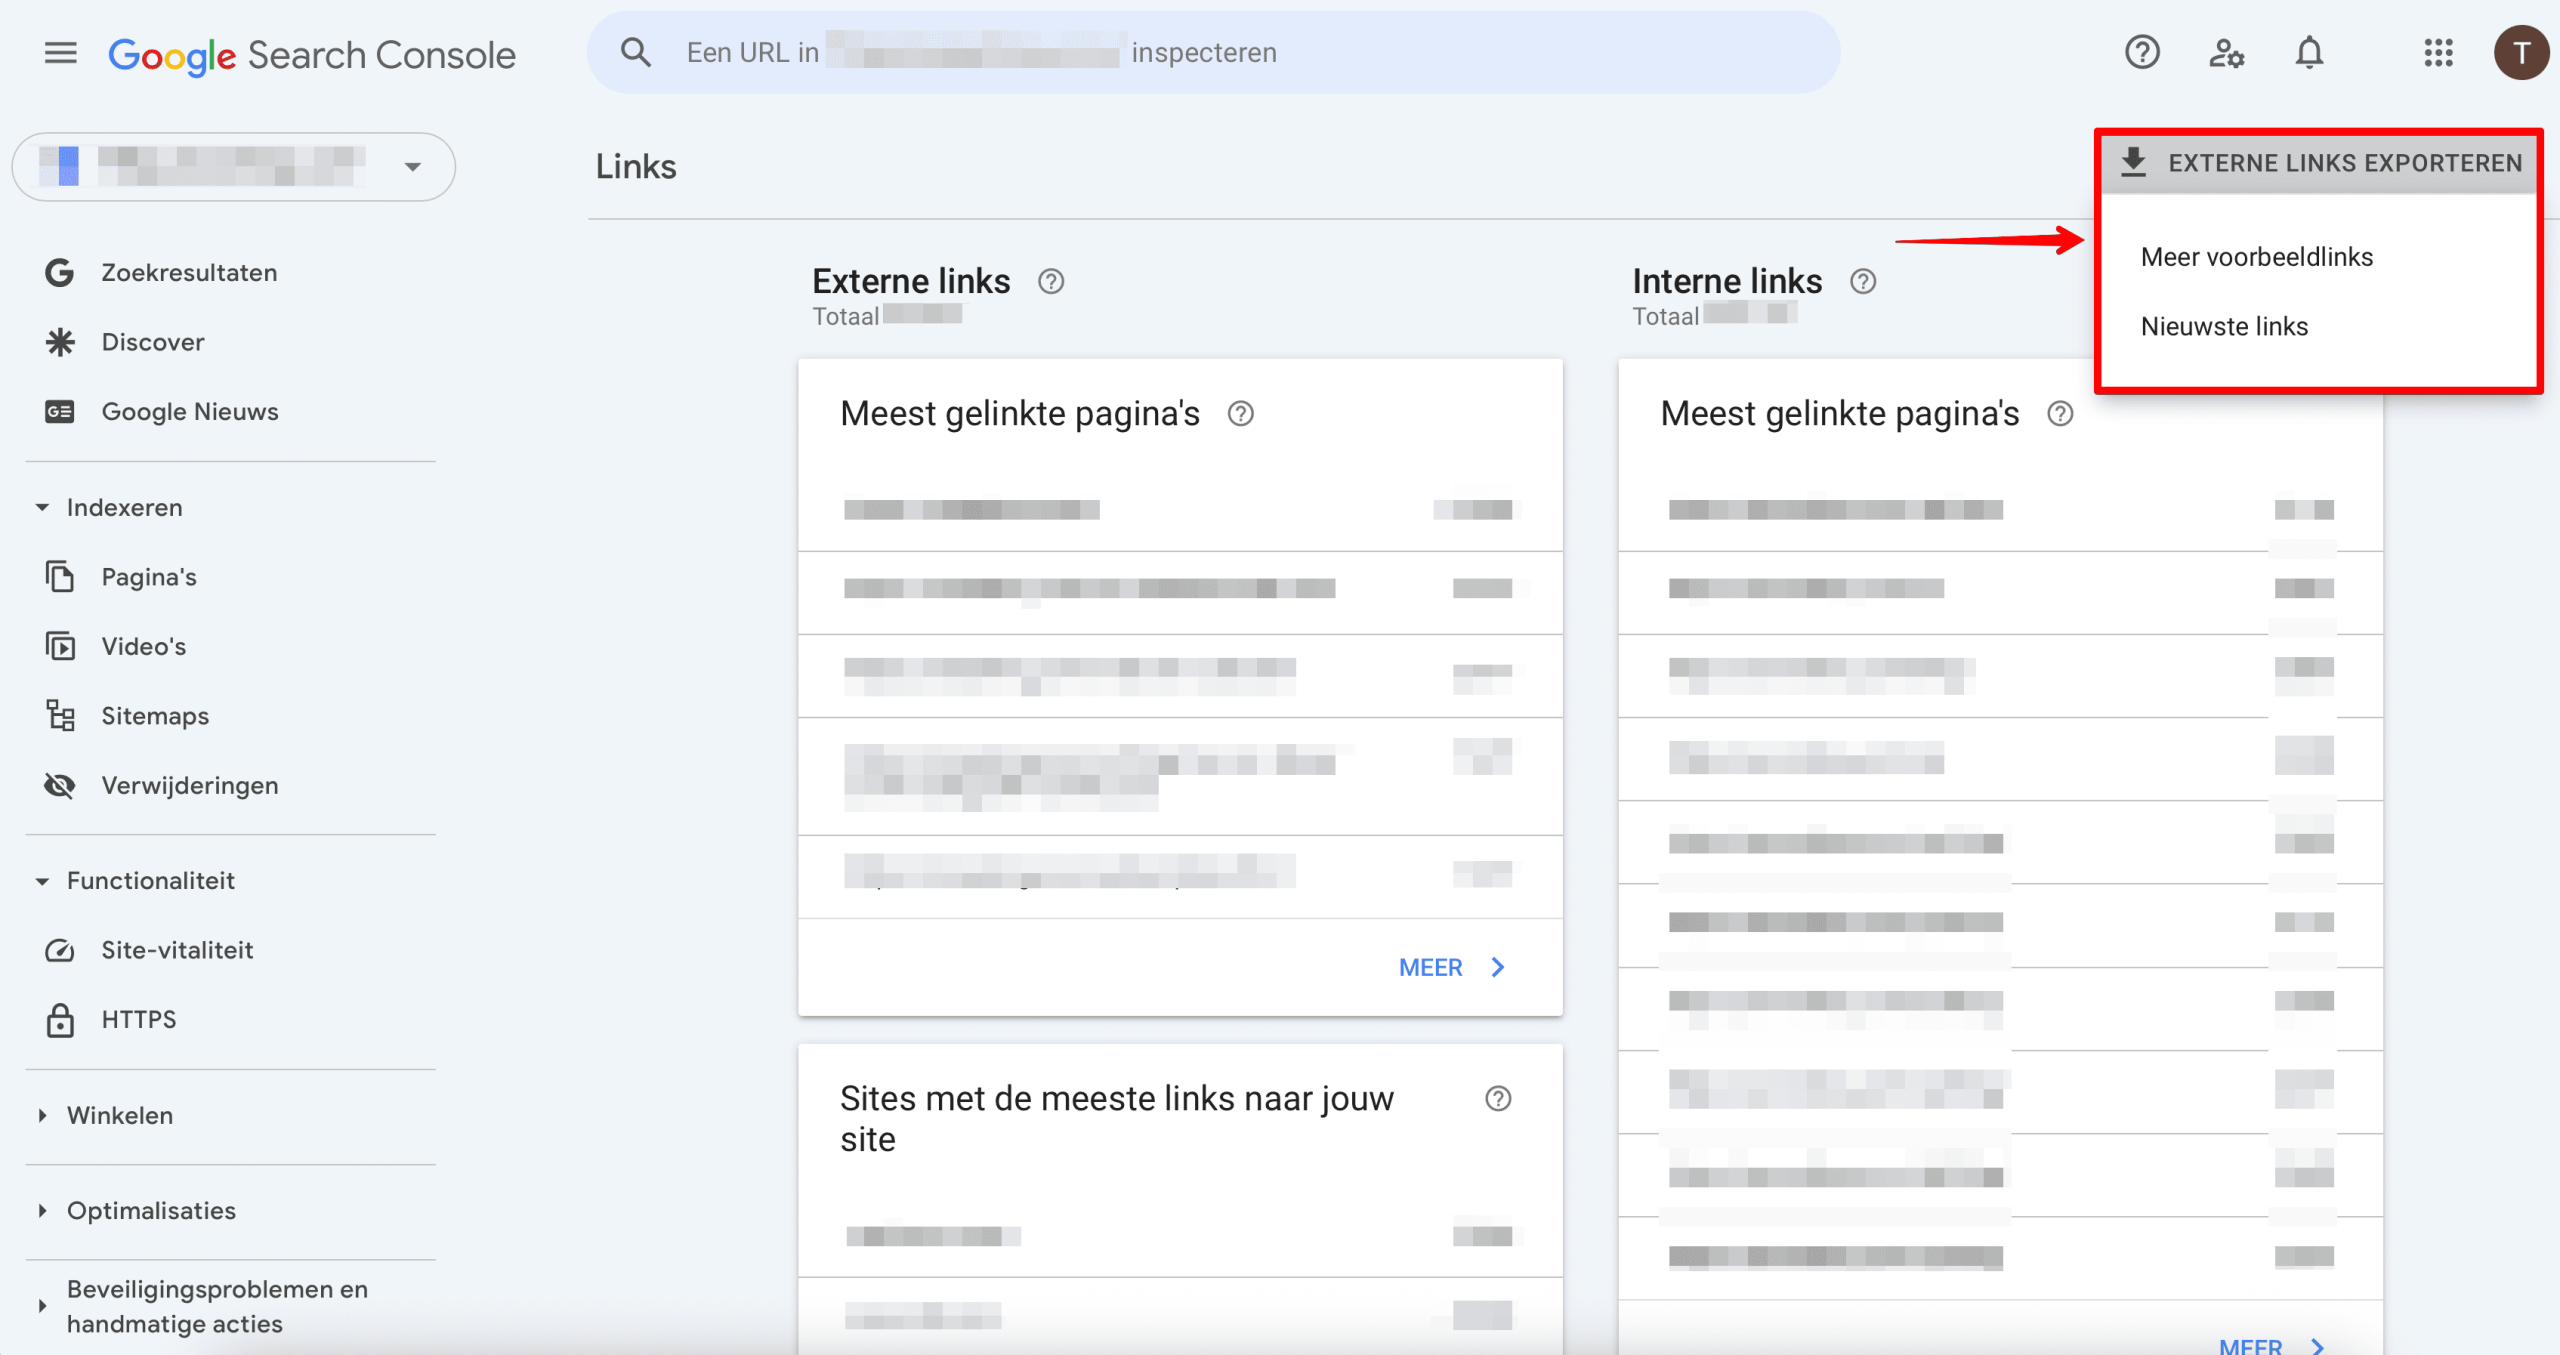Expand the Winkelen section

coord(42,1116)
